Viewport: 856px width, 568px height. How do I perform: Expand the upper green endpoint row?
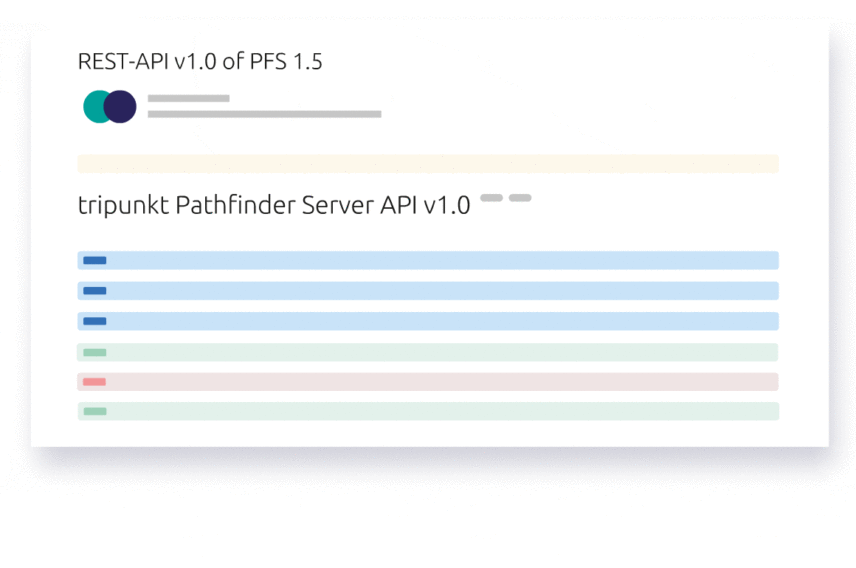pyautogui.click(x=428, y=352)
